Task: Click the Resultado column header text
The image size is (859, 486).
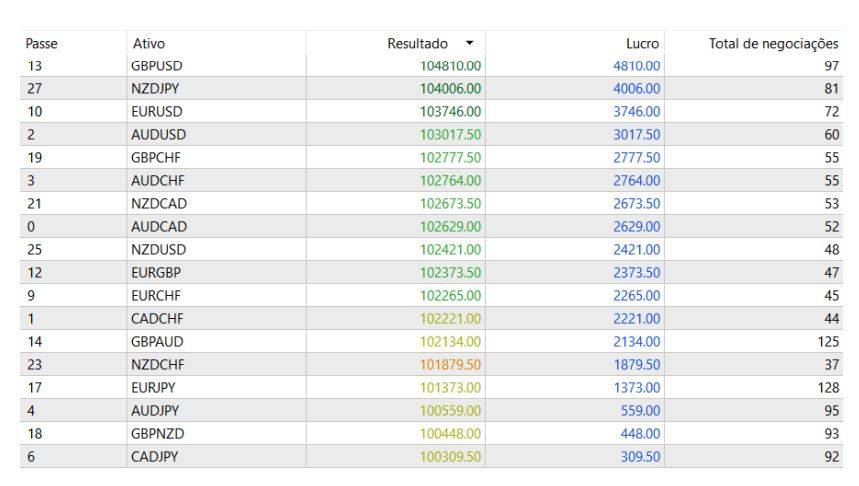Action: point(417,44)
